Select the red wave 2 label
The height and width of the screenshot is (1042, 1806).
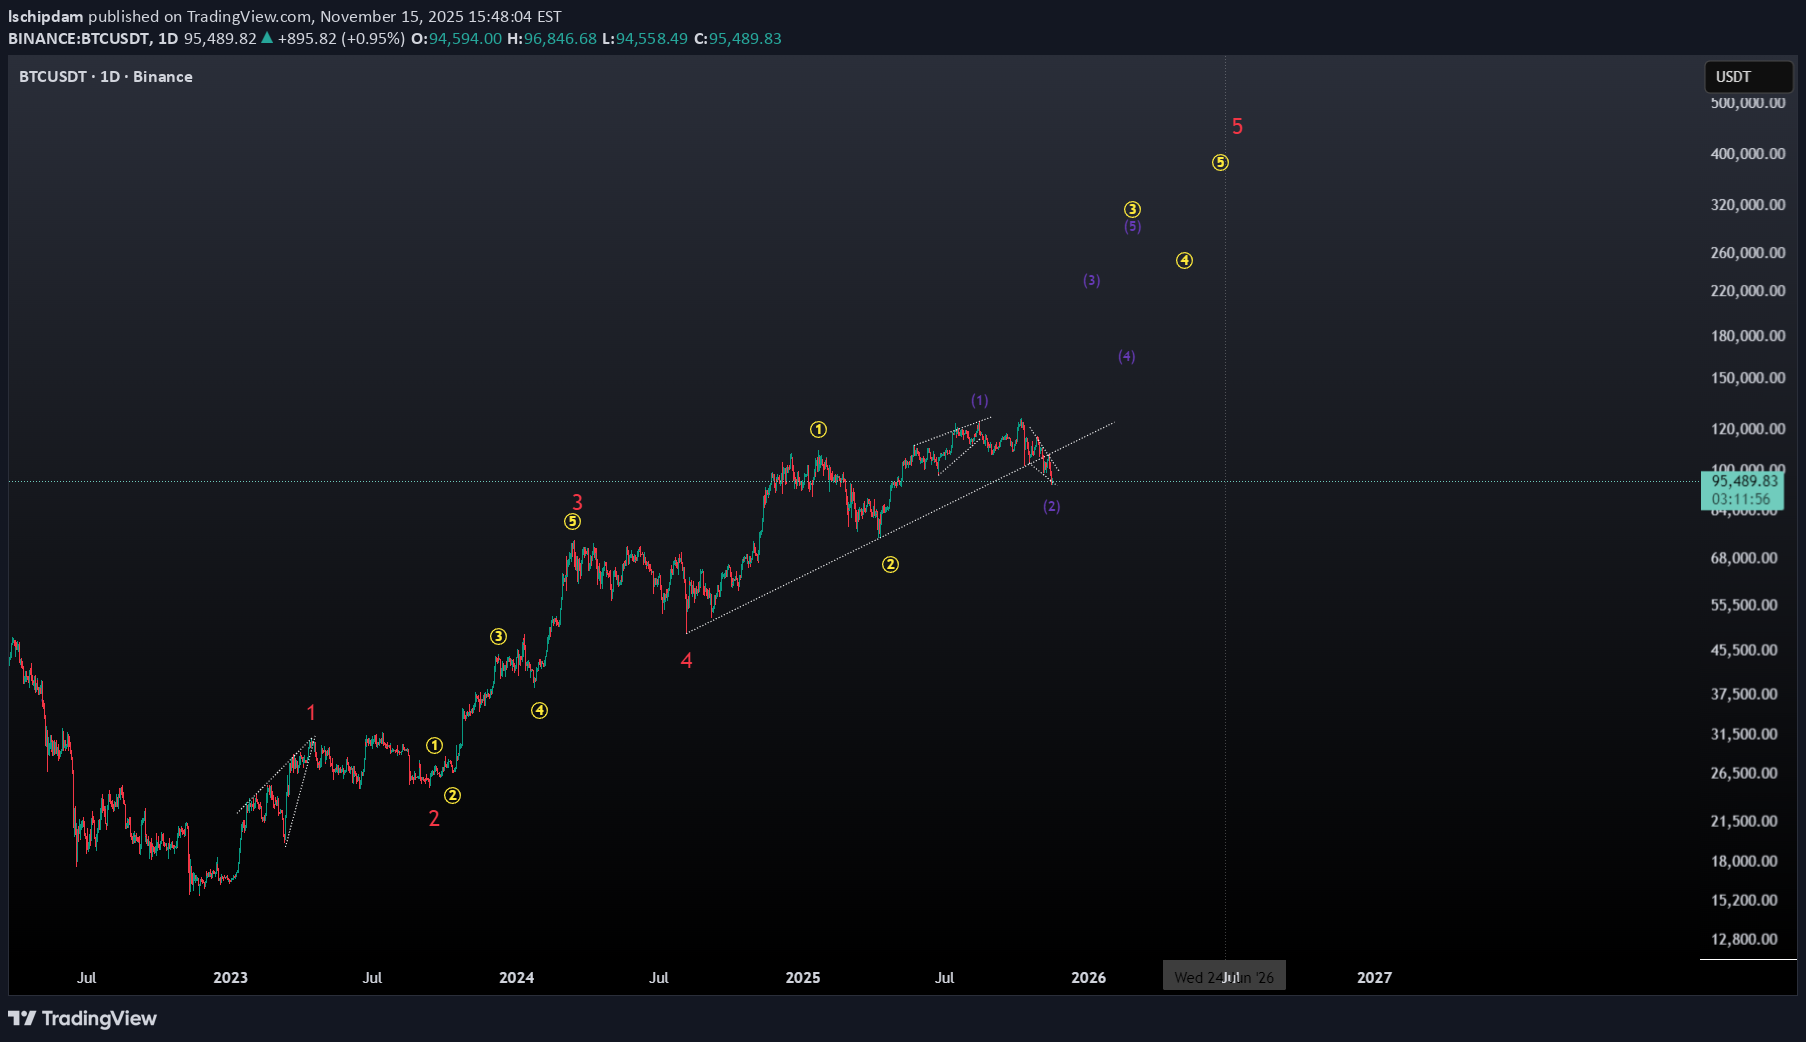point(434,819)
